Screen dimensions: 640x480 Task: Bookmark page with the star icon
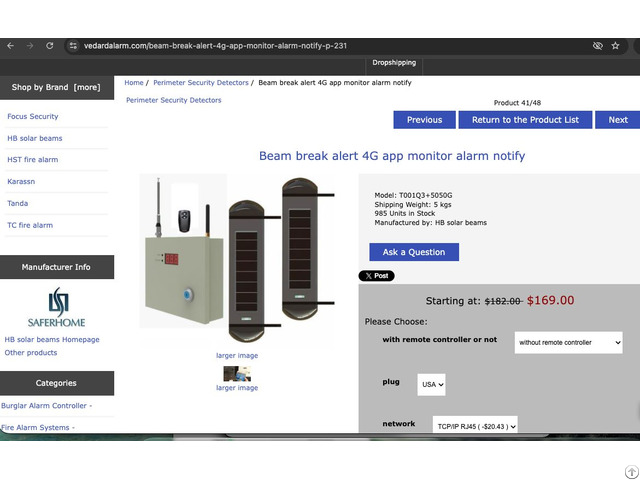pyautogui.click(x=615, y=46)
